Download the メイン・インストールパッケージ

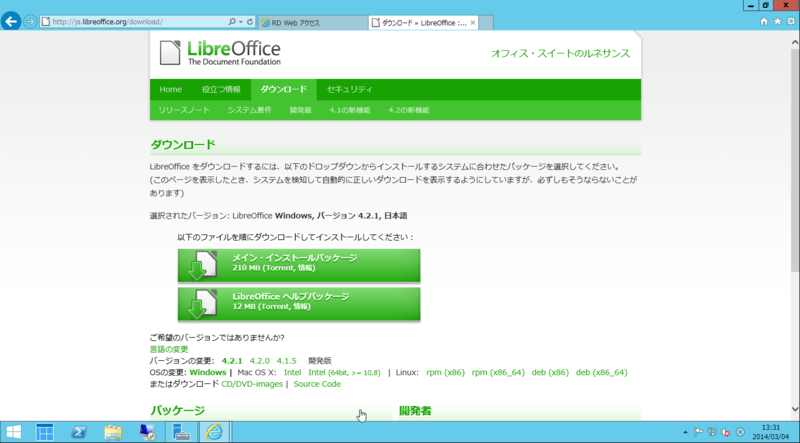click(299, 265)
